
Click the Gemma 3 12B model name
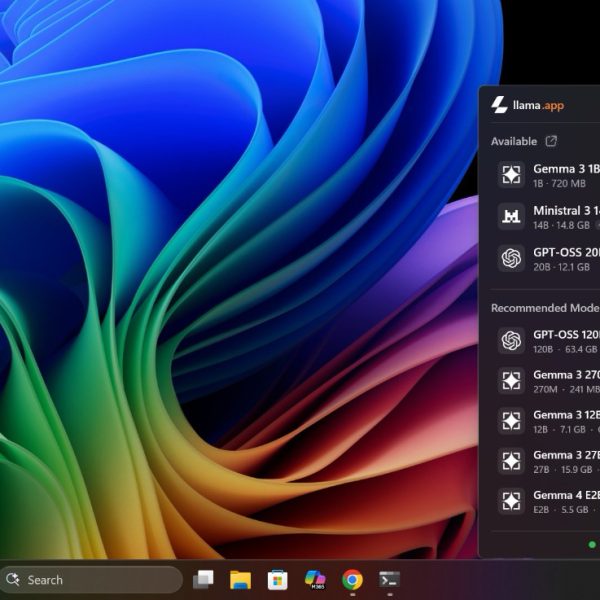pos(566,415)
